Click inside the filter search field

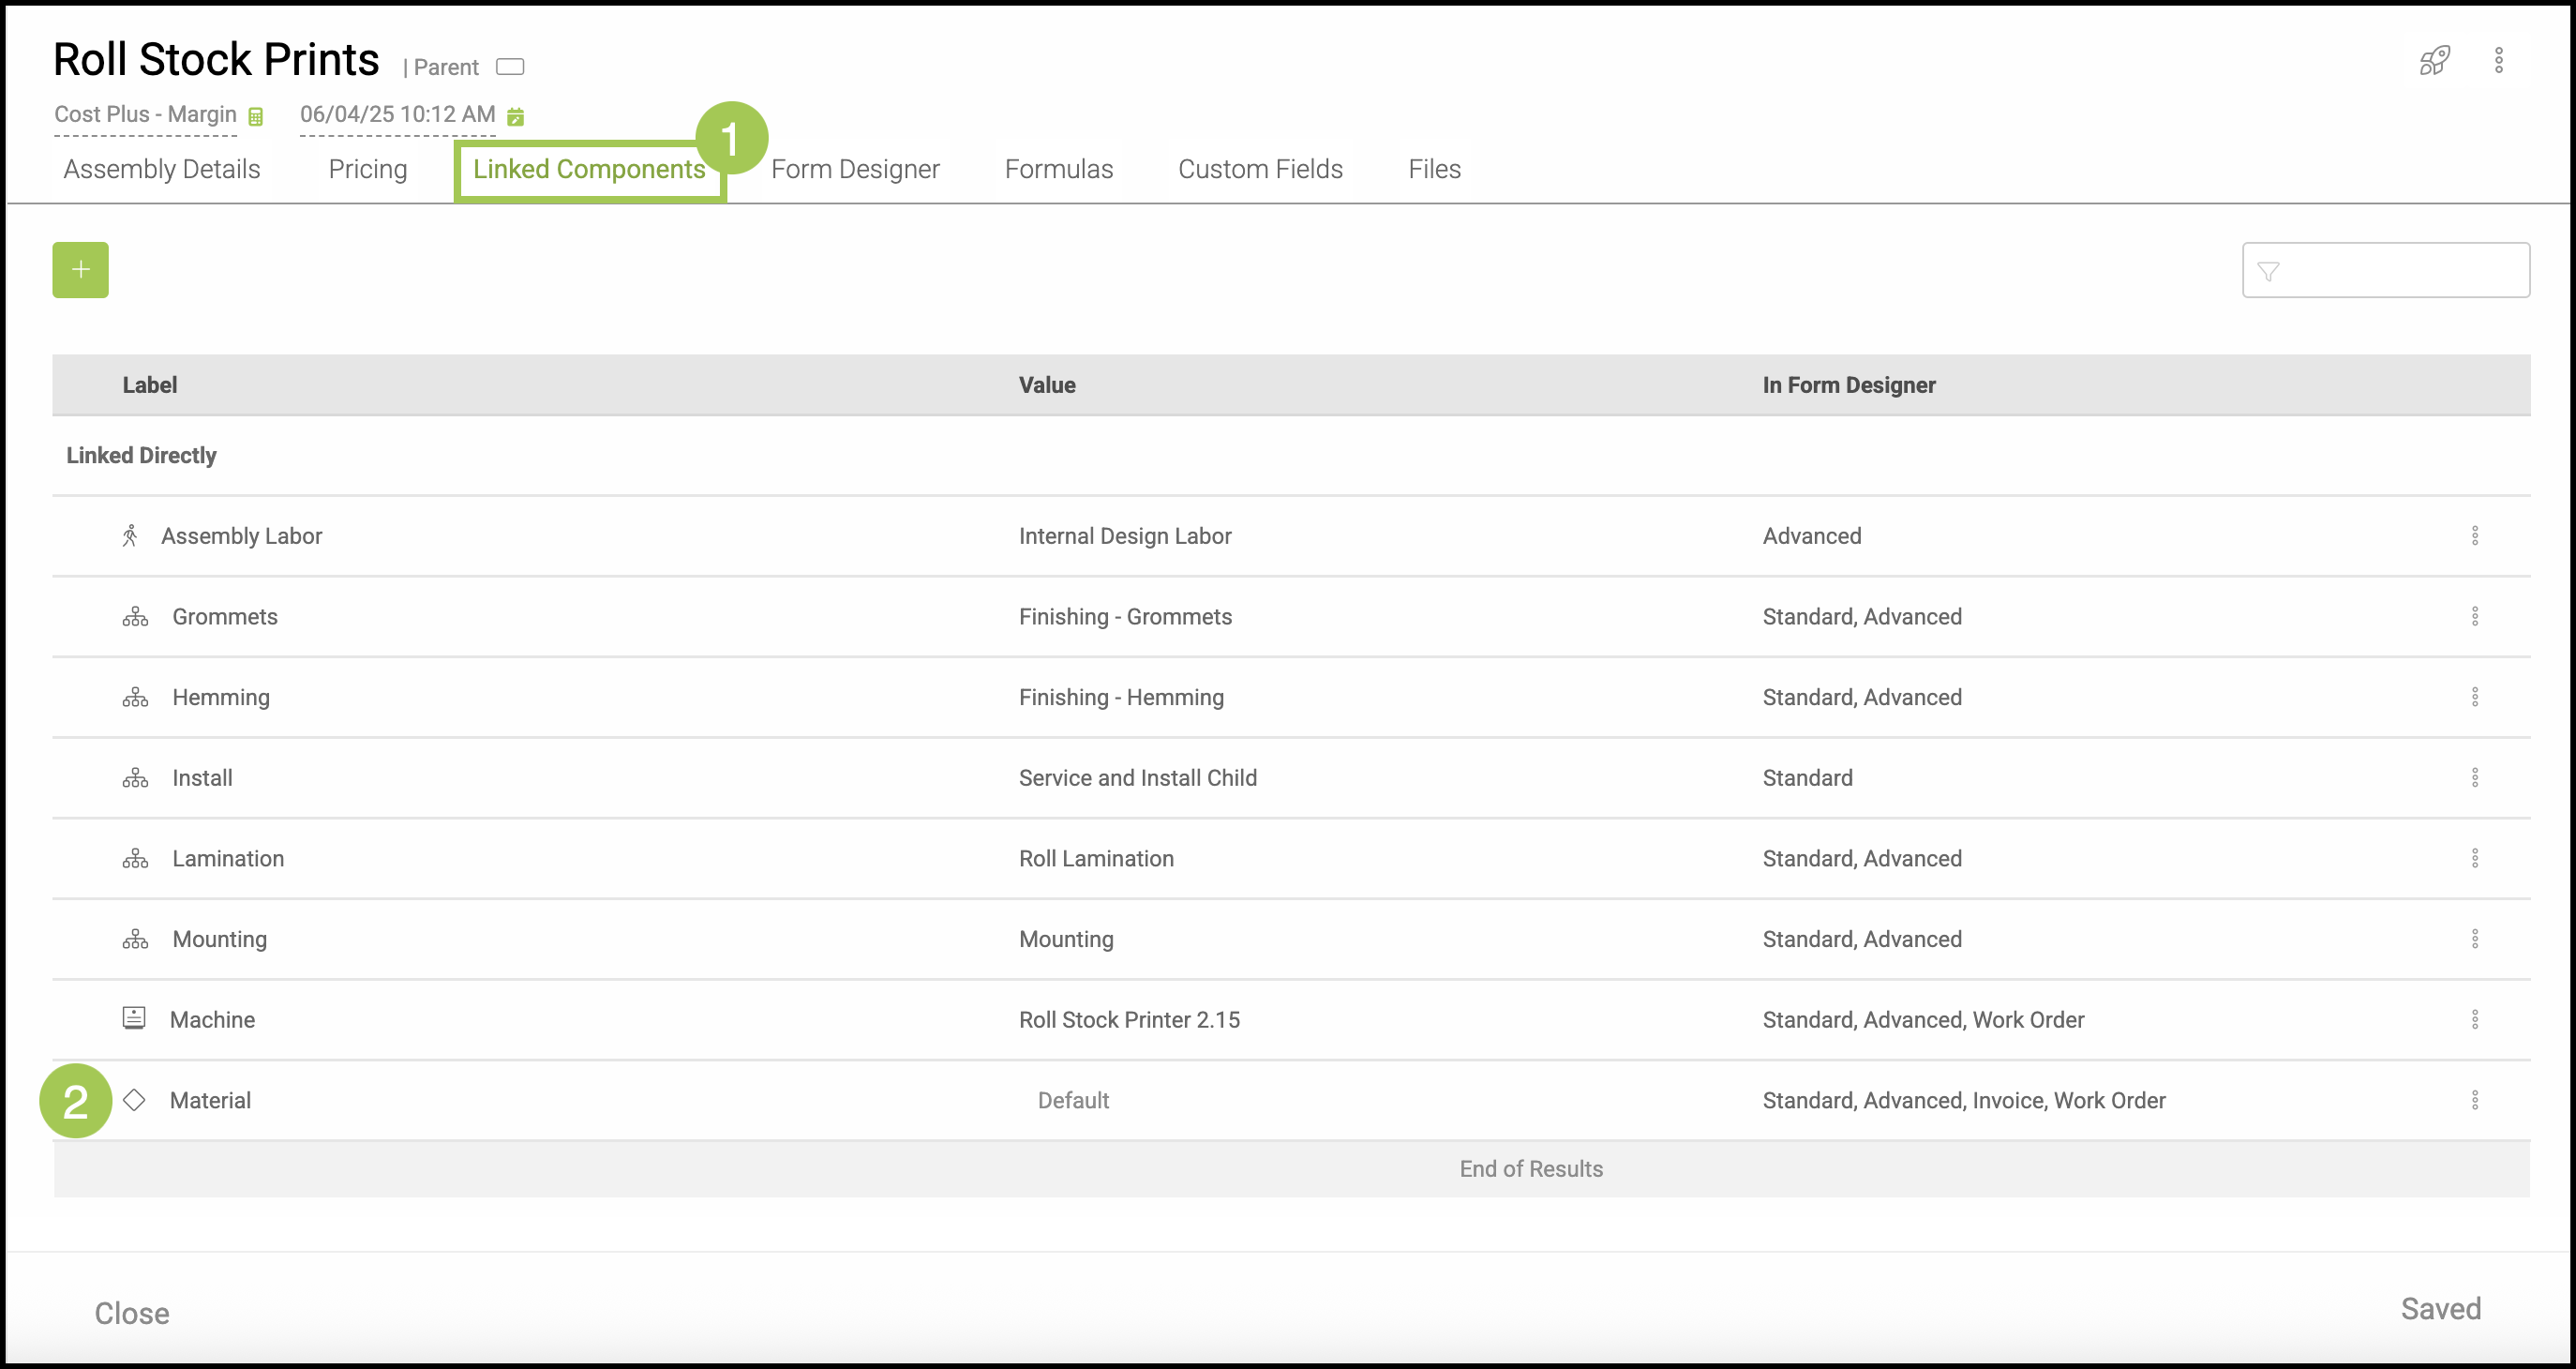(x=2400, y=270)
